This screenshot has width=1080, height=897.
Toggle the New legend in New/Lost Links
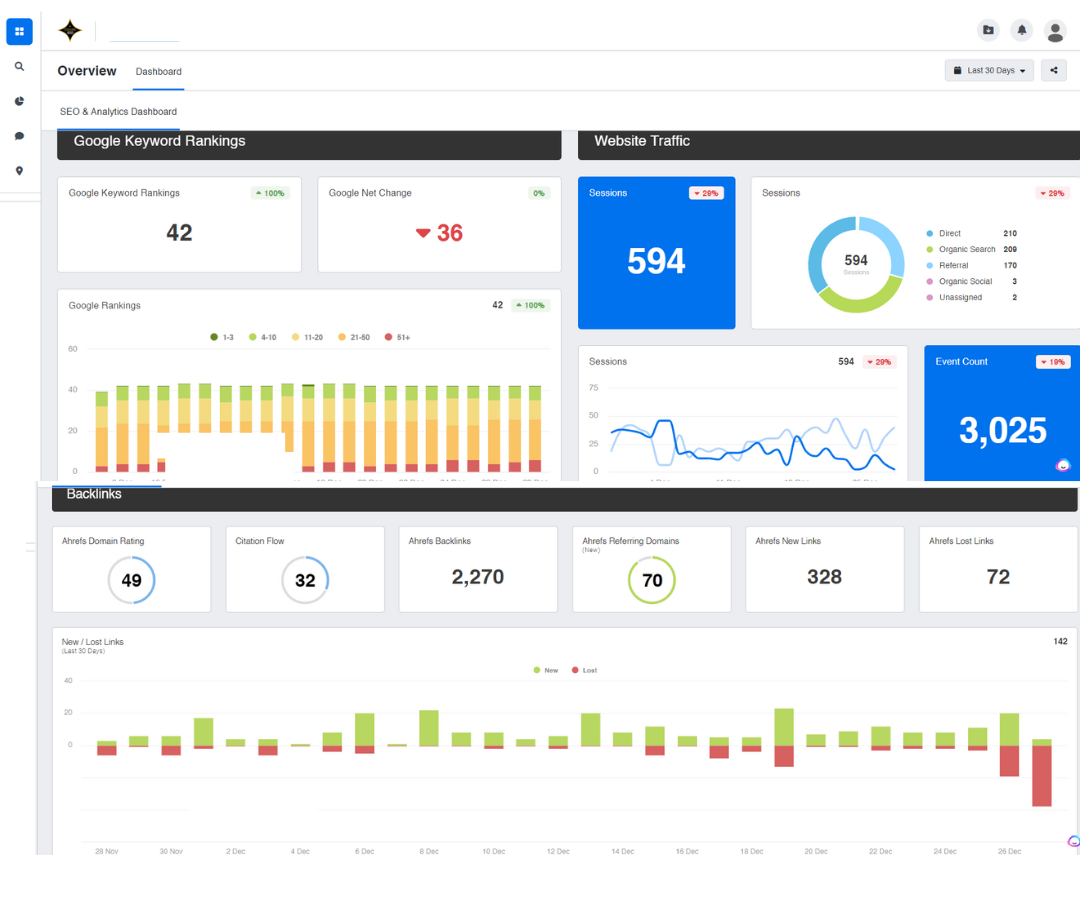pyautogui.click(x=546, y=670)
